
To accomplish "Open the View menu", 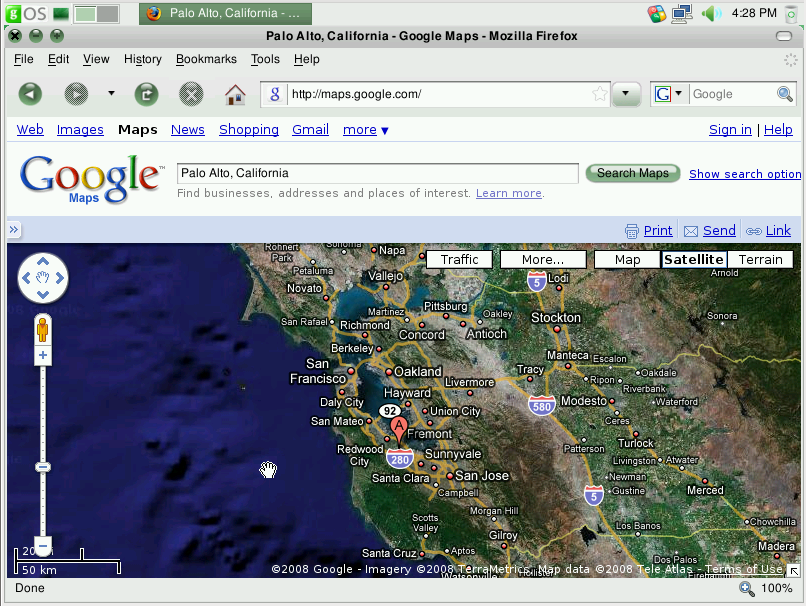I will tap(96, 60).
